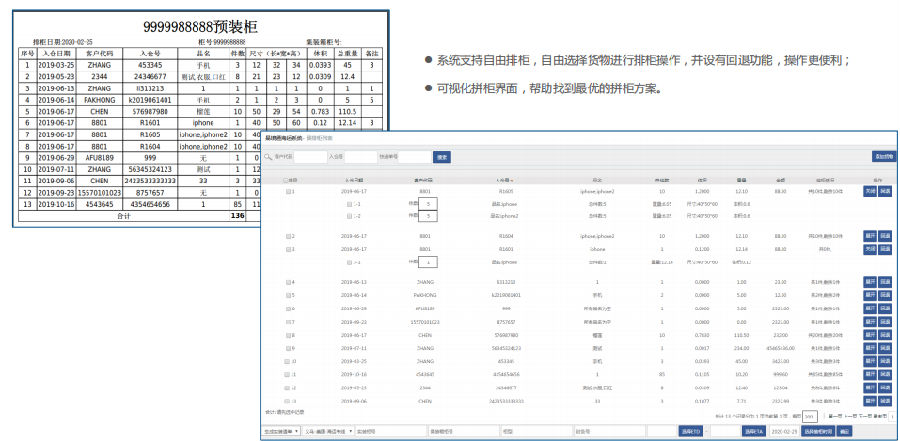
Task: Roll back row 8757657 with 回退
Action: (x=885, y=322)
